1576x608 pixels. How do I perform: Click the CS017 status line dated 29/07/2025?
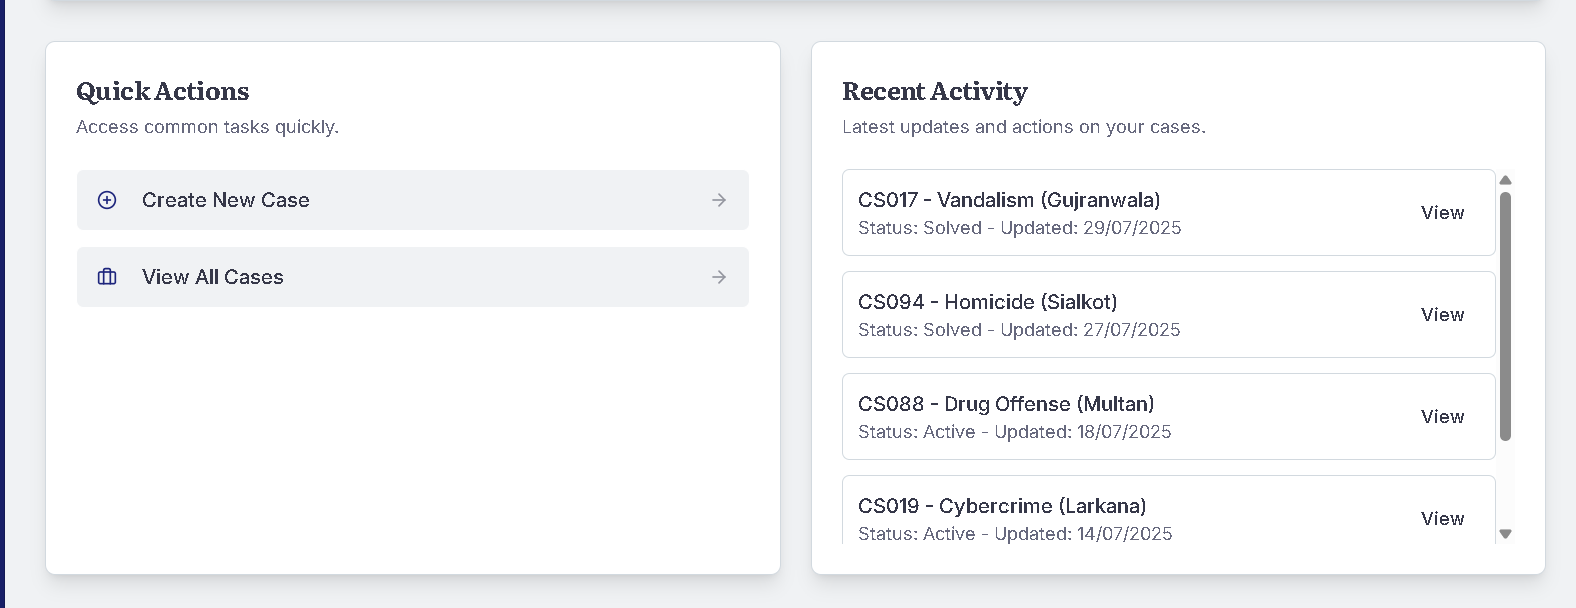(x=1019, y=228)
